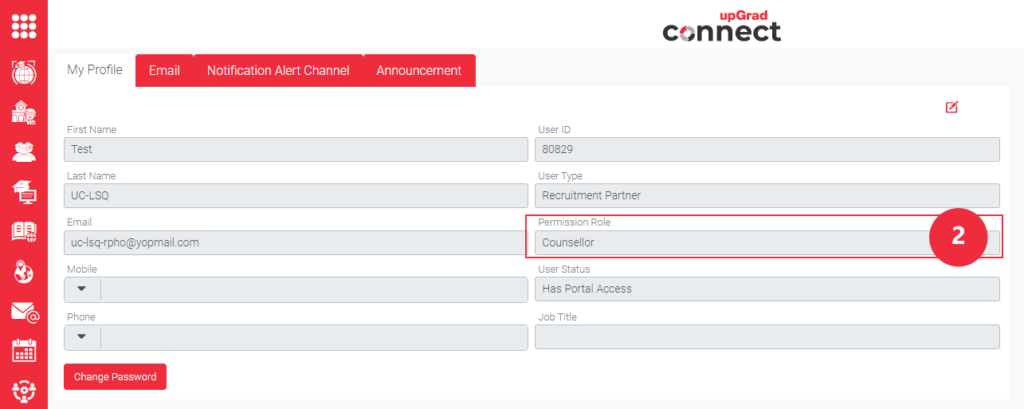Open the globe location pin icon
The width and height of the screenshot is (1024, 409).
pyautogui.click(x=24, y=271)
